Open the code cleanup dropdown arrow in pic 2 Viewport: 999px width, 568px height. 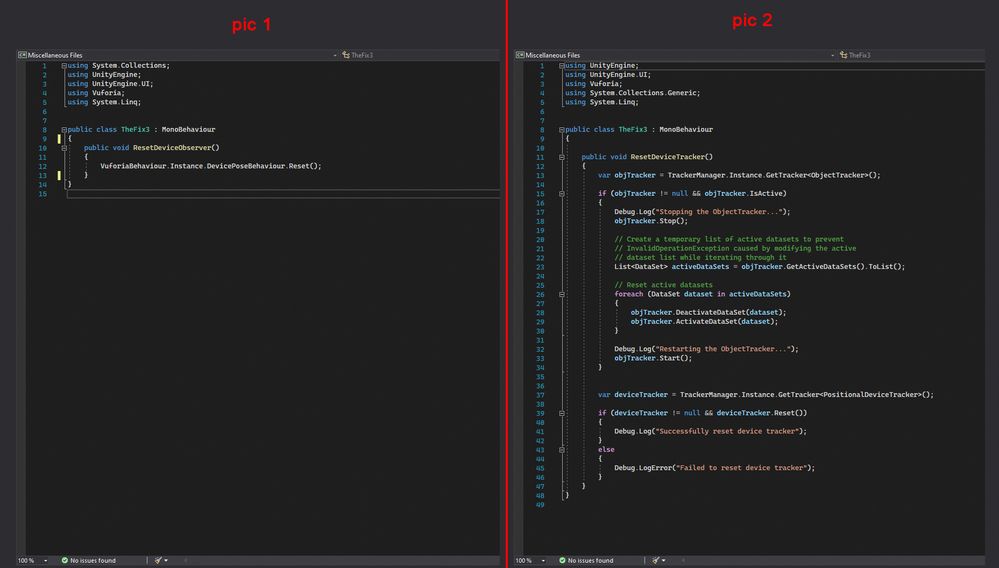pyautogui.click(x=664, y=561)
